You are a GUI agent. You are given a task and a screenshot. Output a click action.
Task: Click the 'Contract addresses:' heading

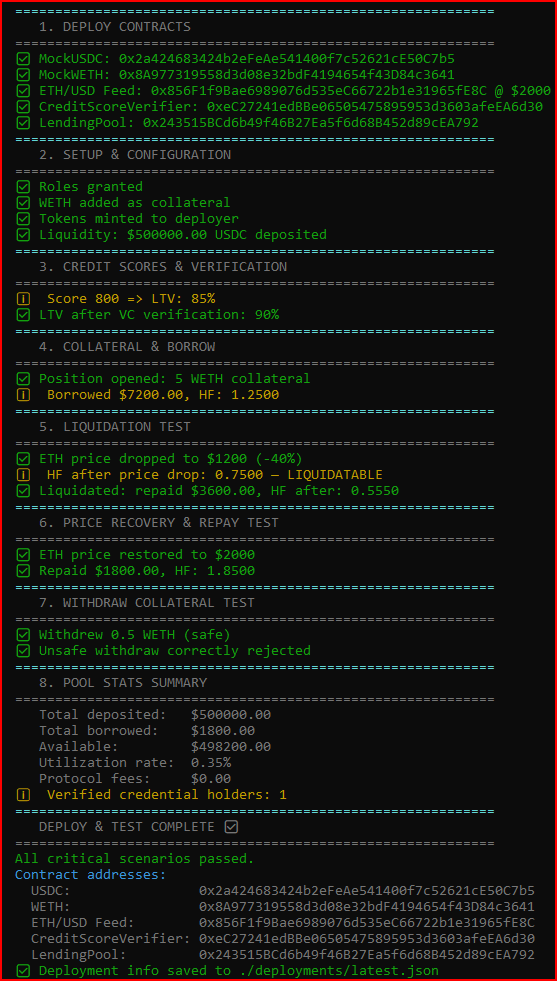pyautogui.click(x=91, y=875)
